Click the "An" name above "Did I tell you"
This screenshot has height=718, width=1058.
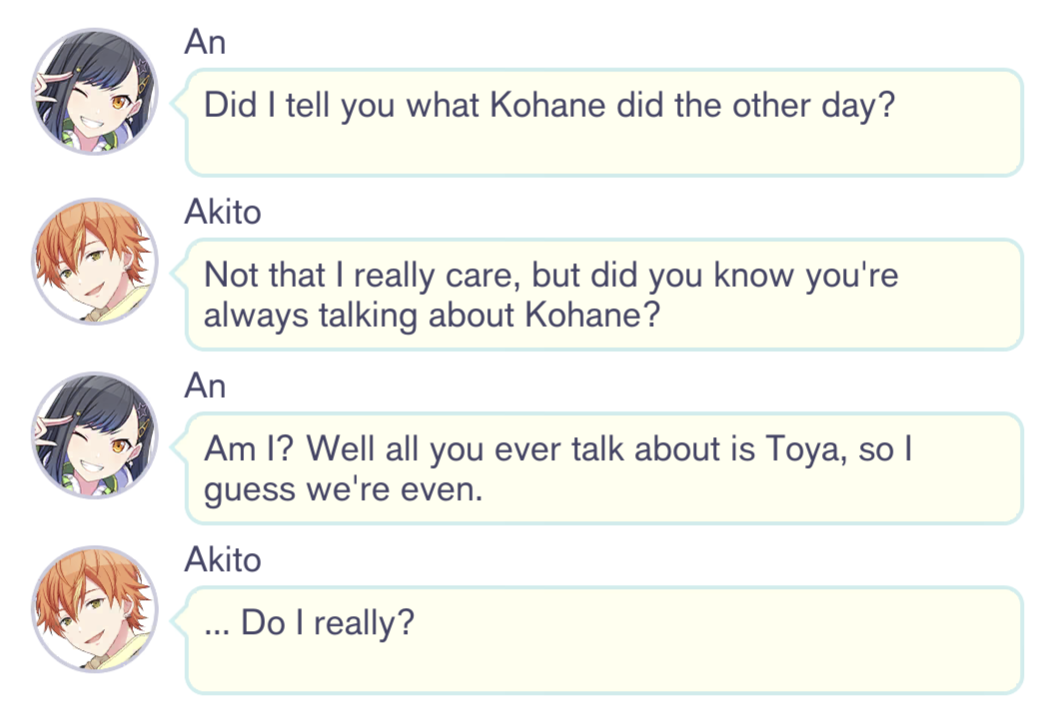(205, 42)
